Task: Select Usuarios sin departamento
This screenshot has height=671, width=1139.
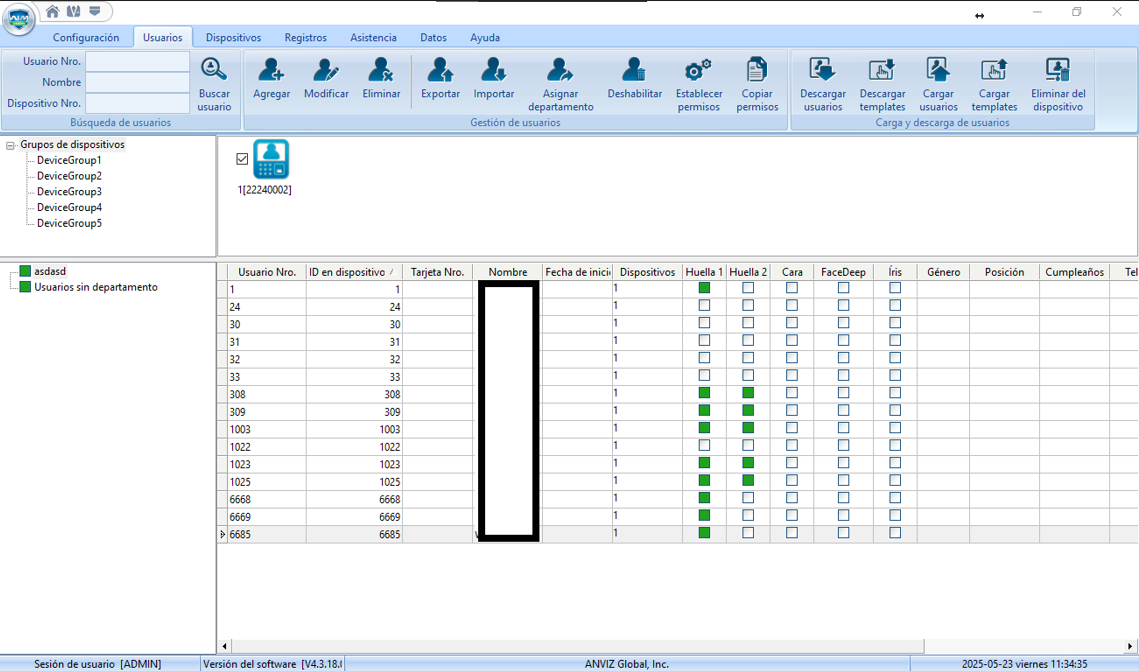Action: click(96, 287)
